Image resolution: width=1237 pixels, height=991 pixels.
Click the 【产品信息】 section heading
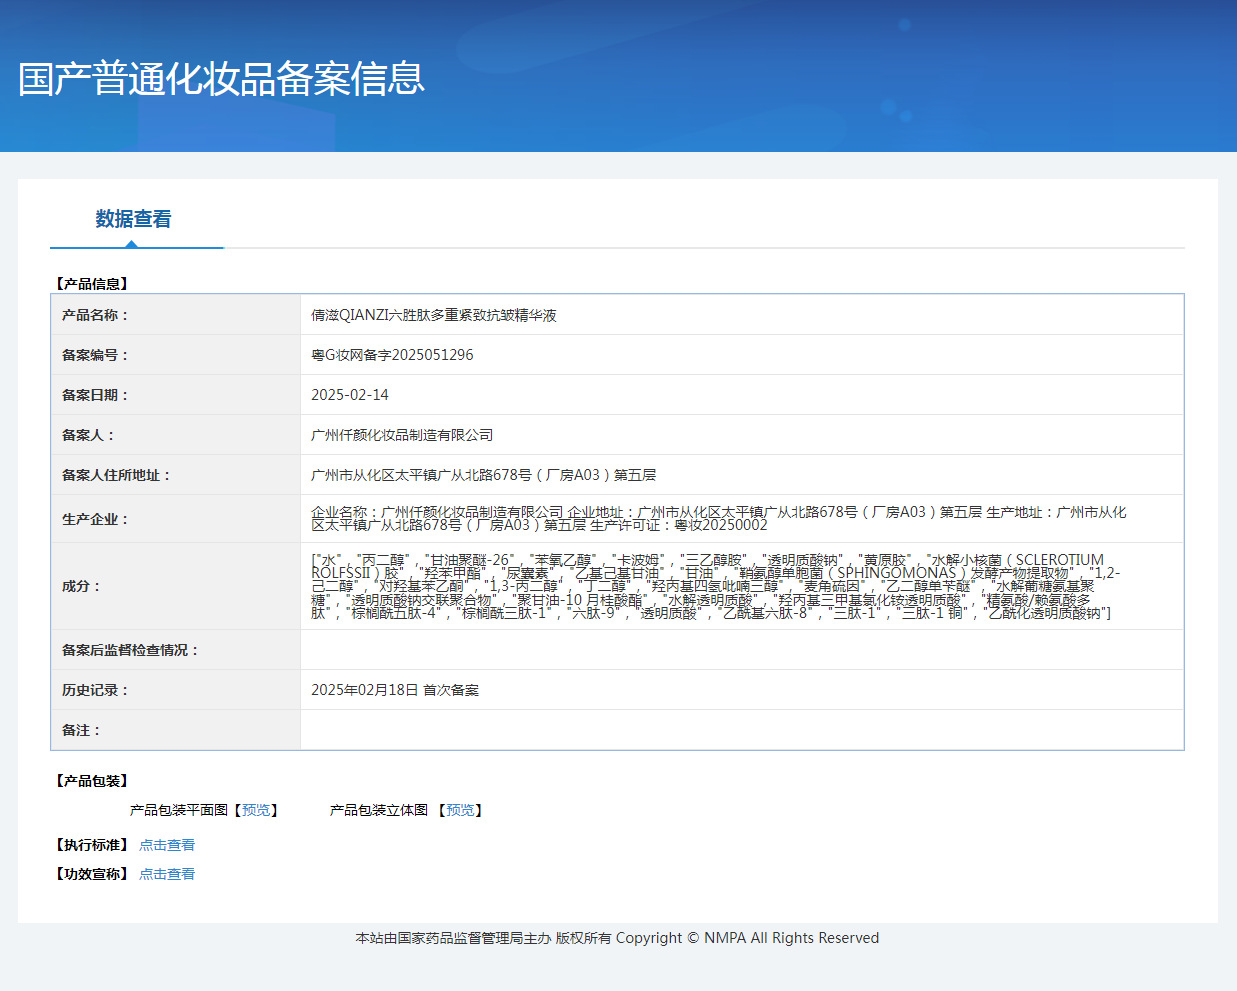click(92, 284)
